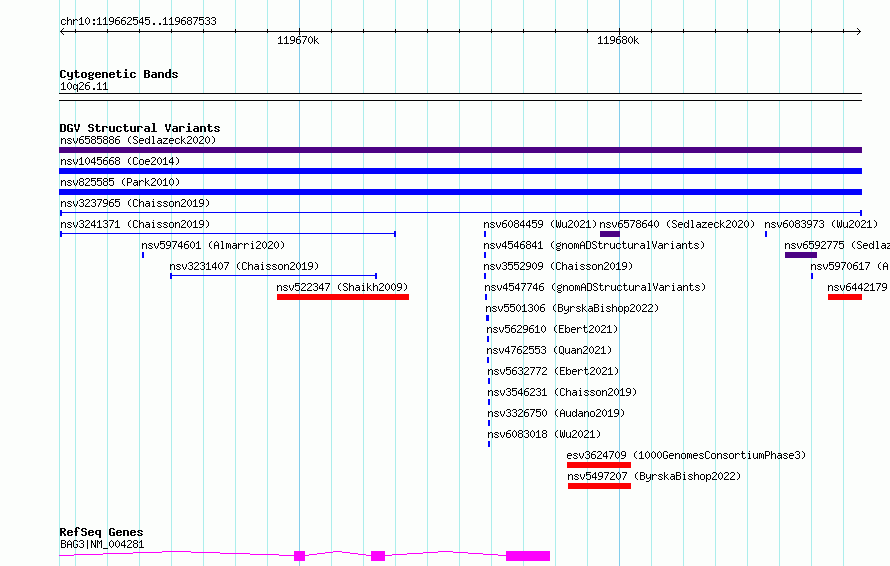Open the nsv1045668 (Coe2014) variant label

click(x=120, y=161)
